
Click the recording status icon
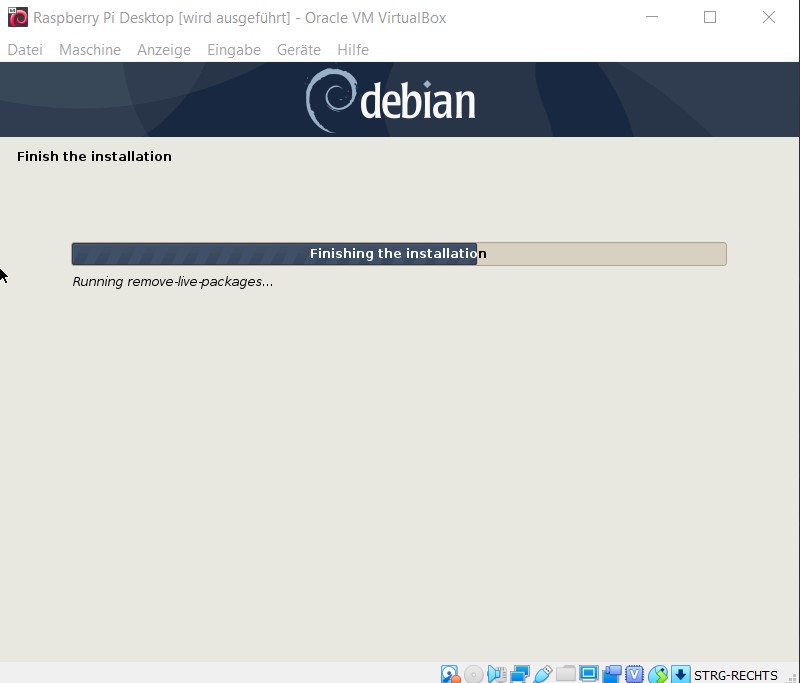(x=612, y=674)
